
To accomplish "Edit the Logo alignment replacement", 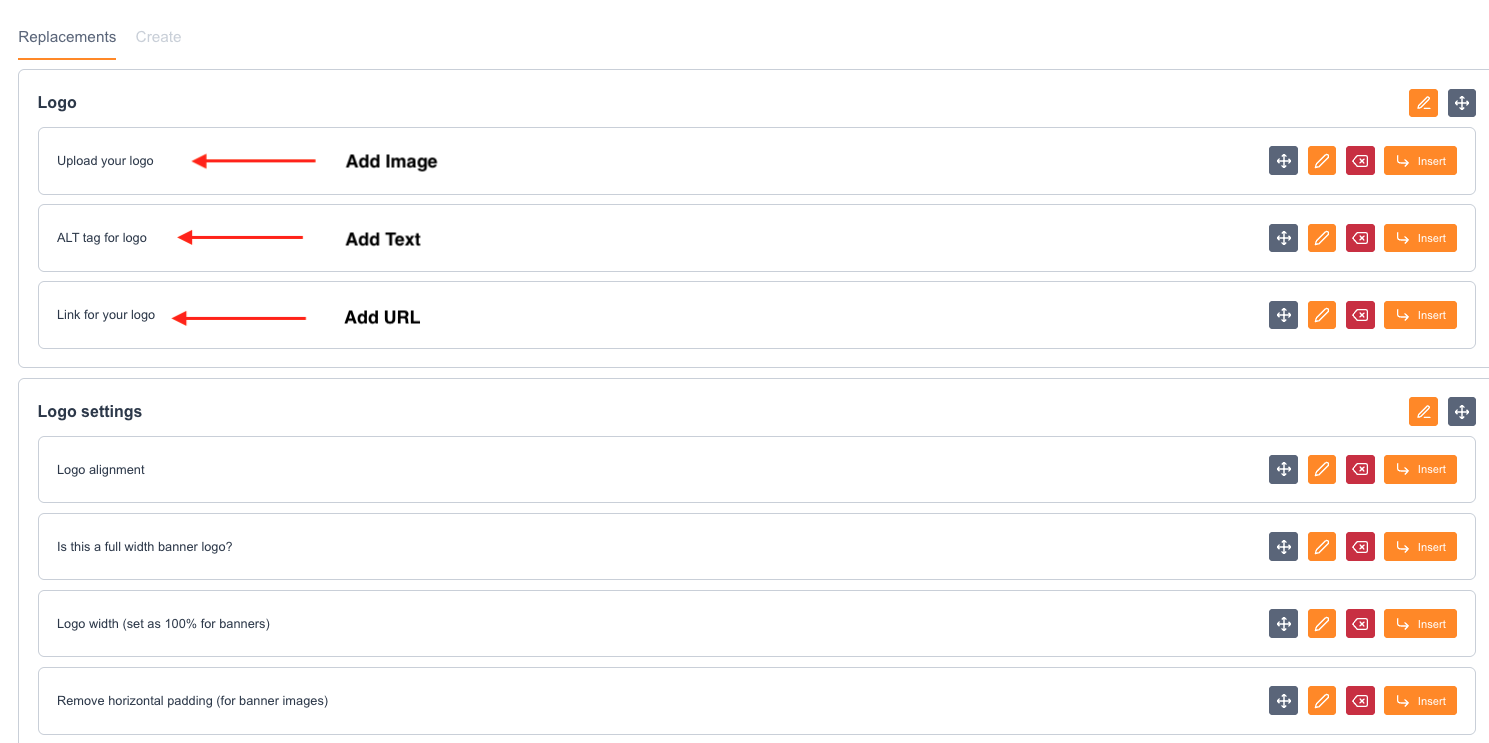I will pyautogui.click(x=1322, y=469).
